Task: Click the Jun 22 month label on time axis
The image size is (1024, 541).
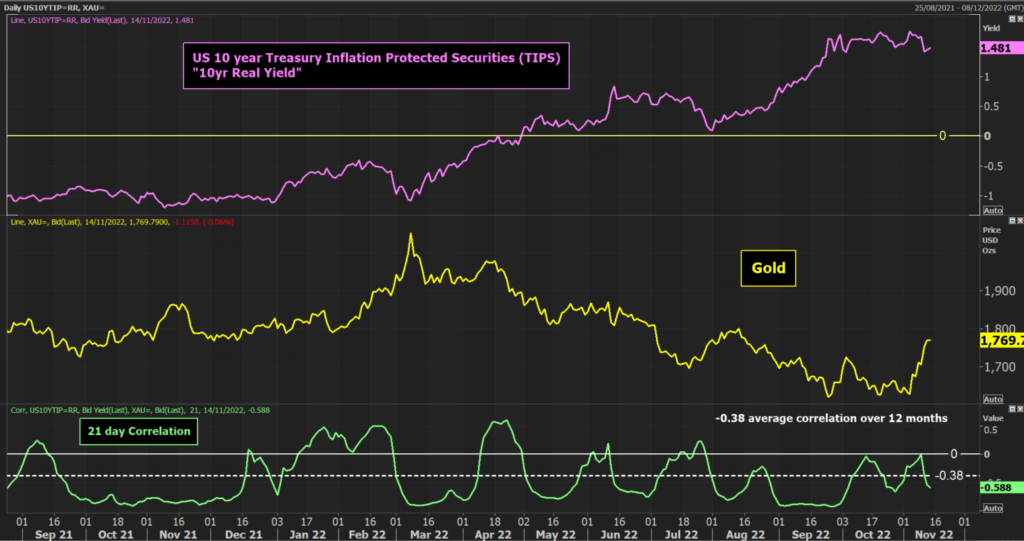Action: [x=618, y=534]
